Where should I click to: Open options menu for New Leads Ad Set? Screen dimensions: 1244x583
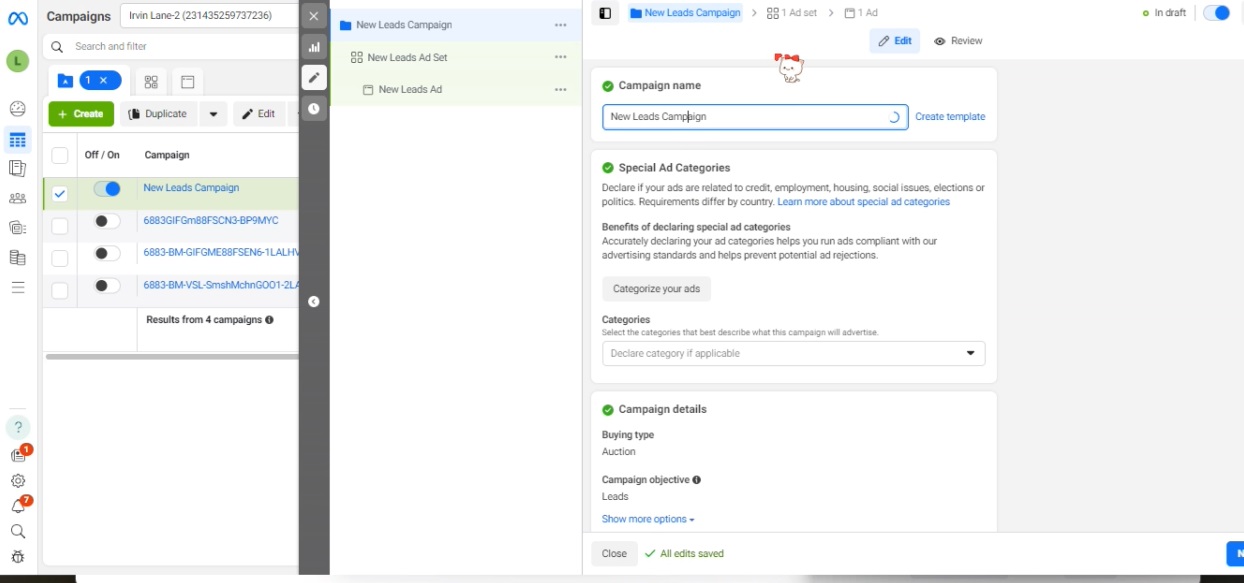coord(560,57)
